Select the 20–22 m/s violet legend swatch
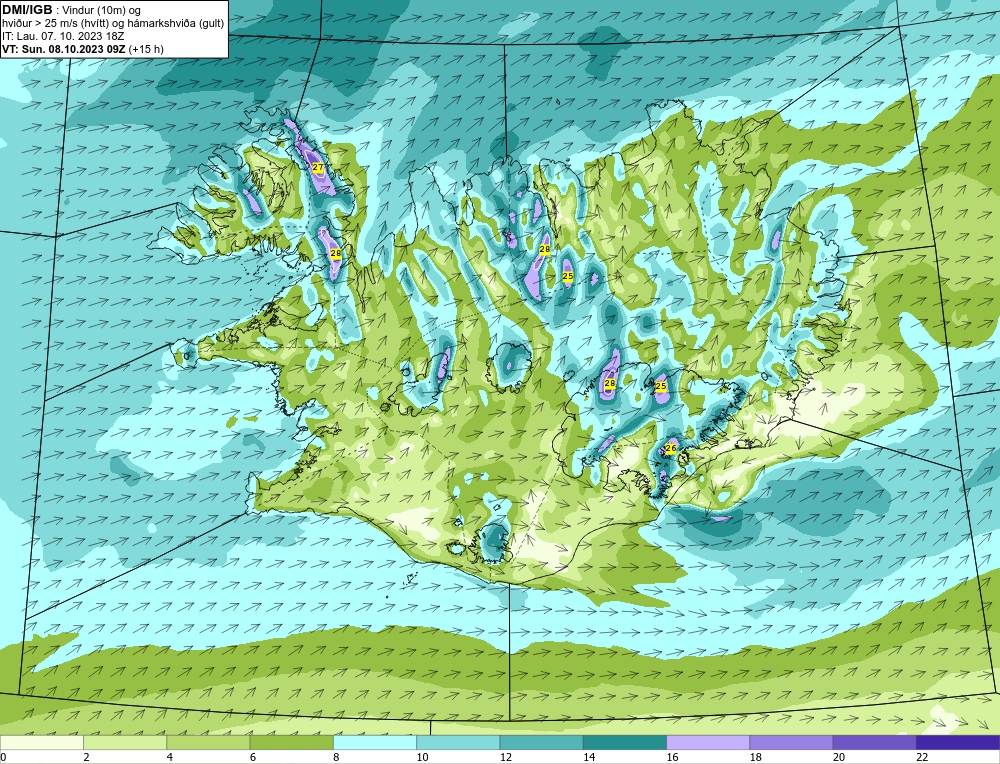 point(874,742)
